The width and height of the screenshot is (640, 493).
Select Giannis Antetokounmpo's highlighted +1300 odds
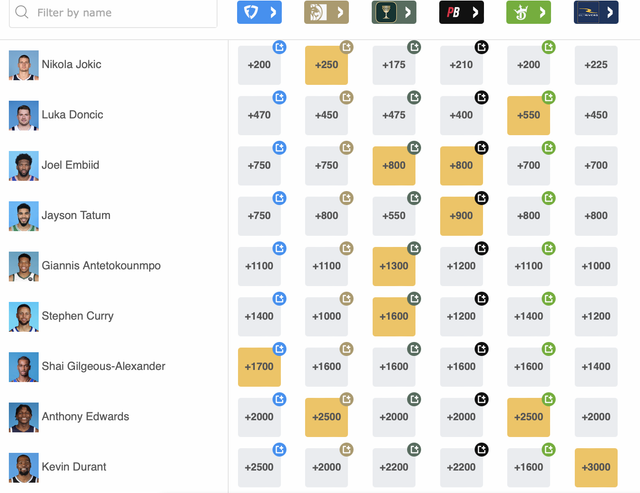(x=393, y=266)
